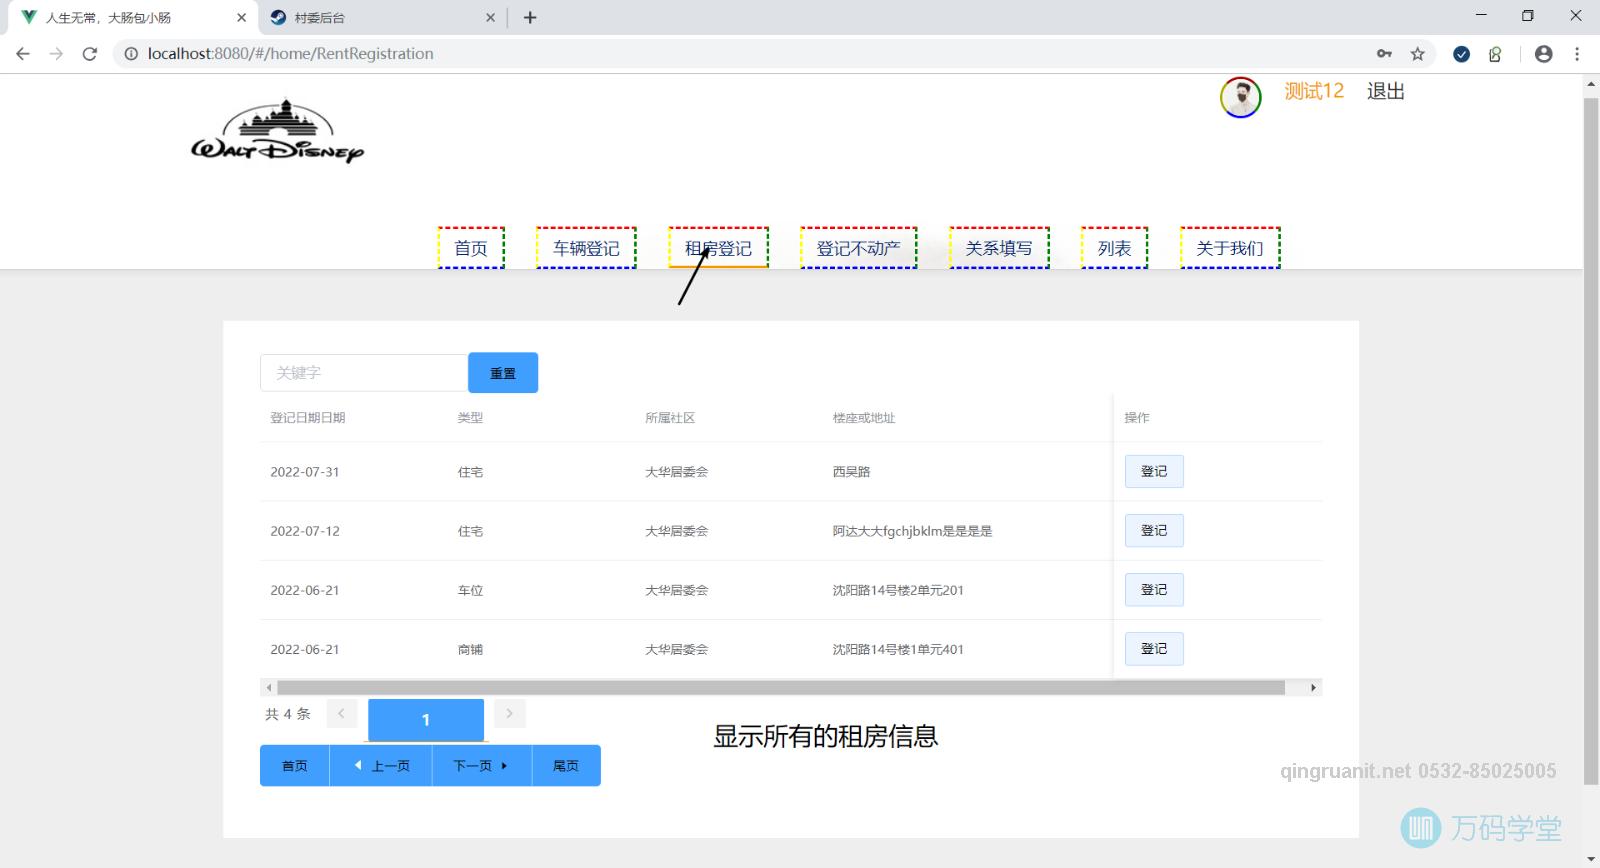Screen dimensions: 1600x868
Task: Click 登记 for 沈阳路14号楼1单元401 row
Action: 1154,649
